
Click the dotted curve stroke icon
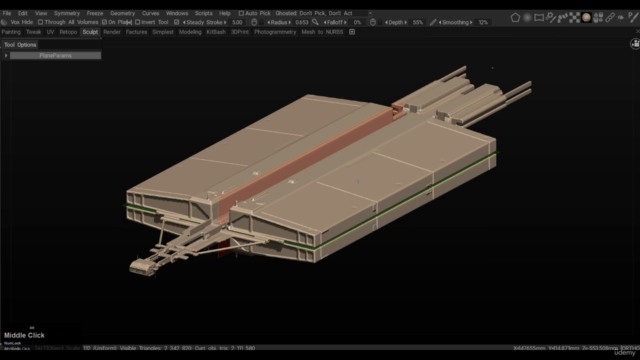pos(563,18)
